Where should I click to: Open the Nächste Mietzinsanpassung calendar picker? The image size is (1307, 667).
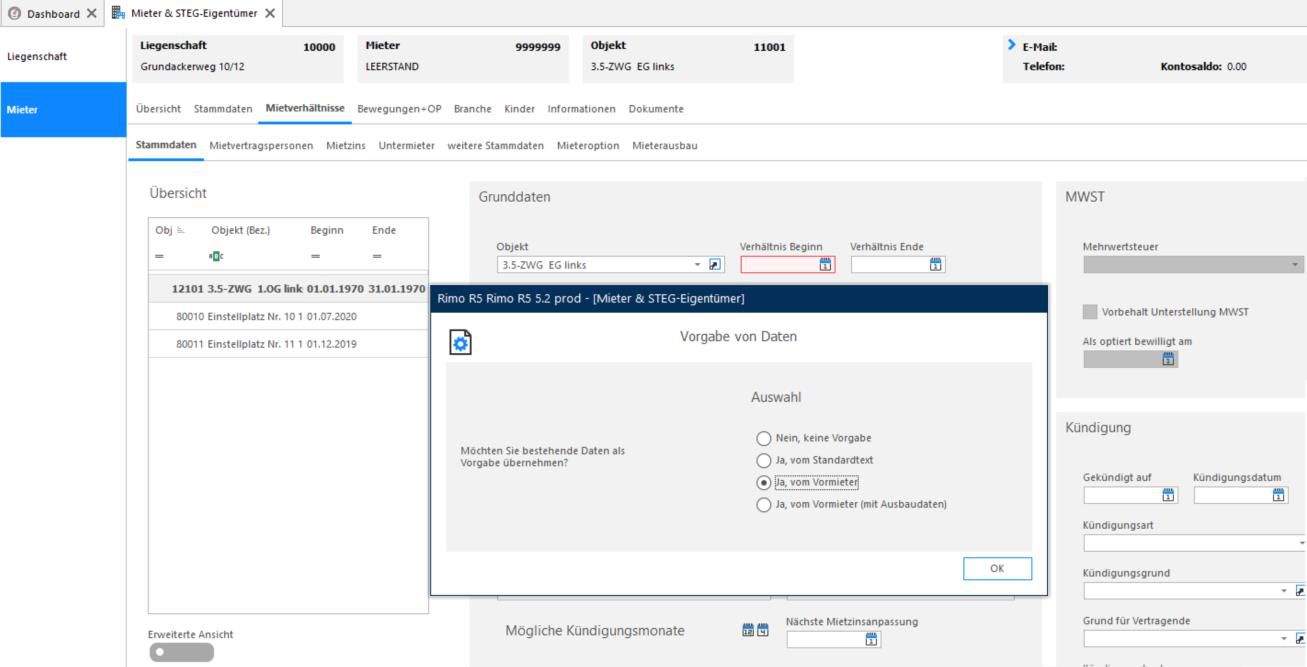871,639
